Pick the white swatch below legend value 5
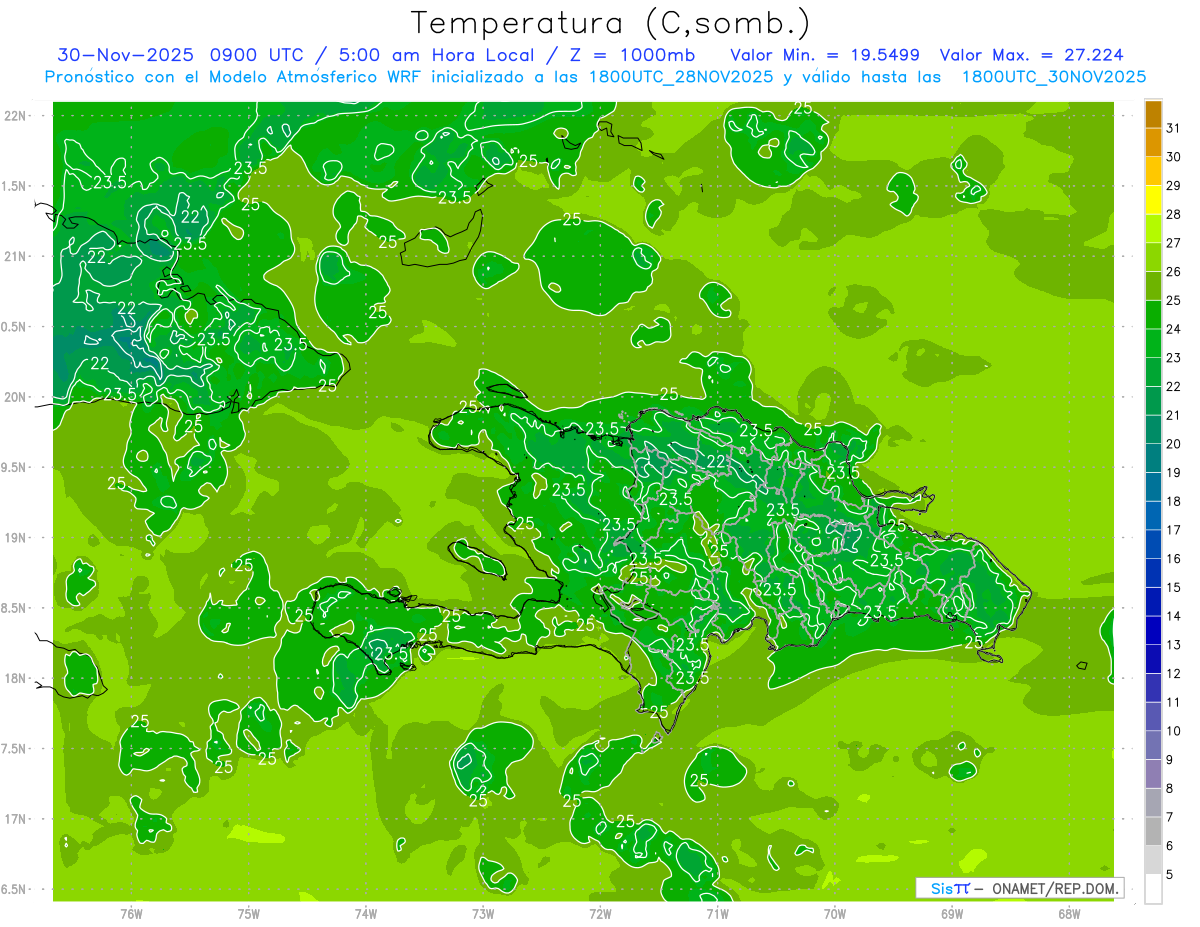The height and width of the screenshot is (927, 1200). click(x=1153, y=888)
